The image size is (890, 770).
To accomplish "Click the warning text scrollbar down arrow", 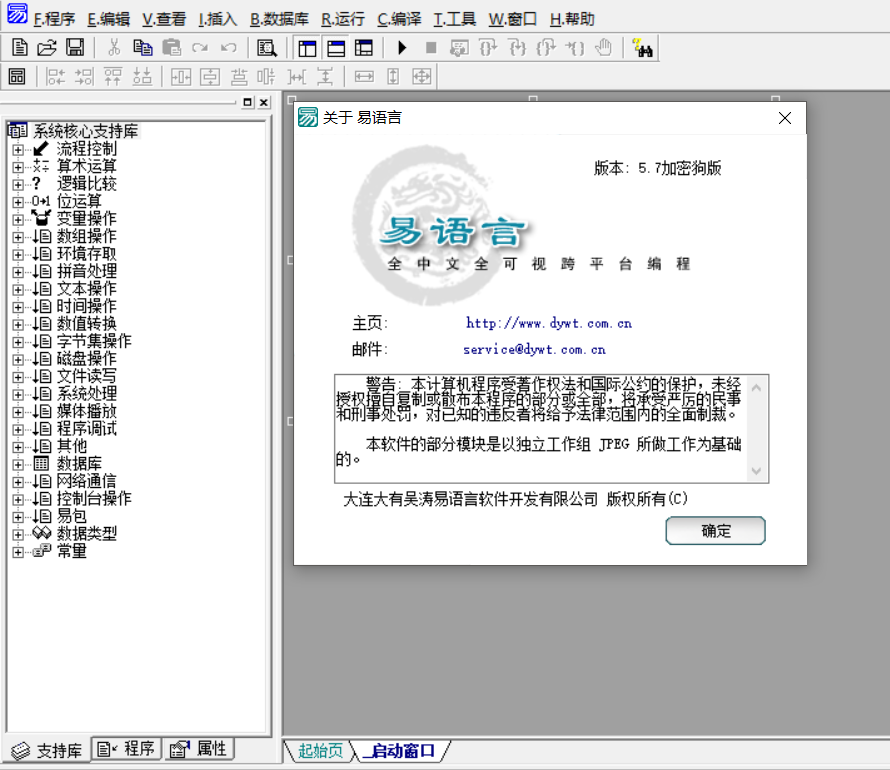I will [x=756, y=471].
